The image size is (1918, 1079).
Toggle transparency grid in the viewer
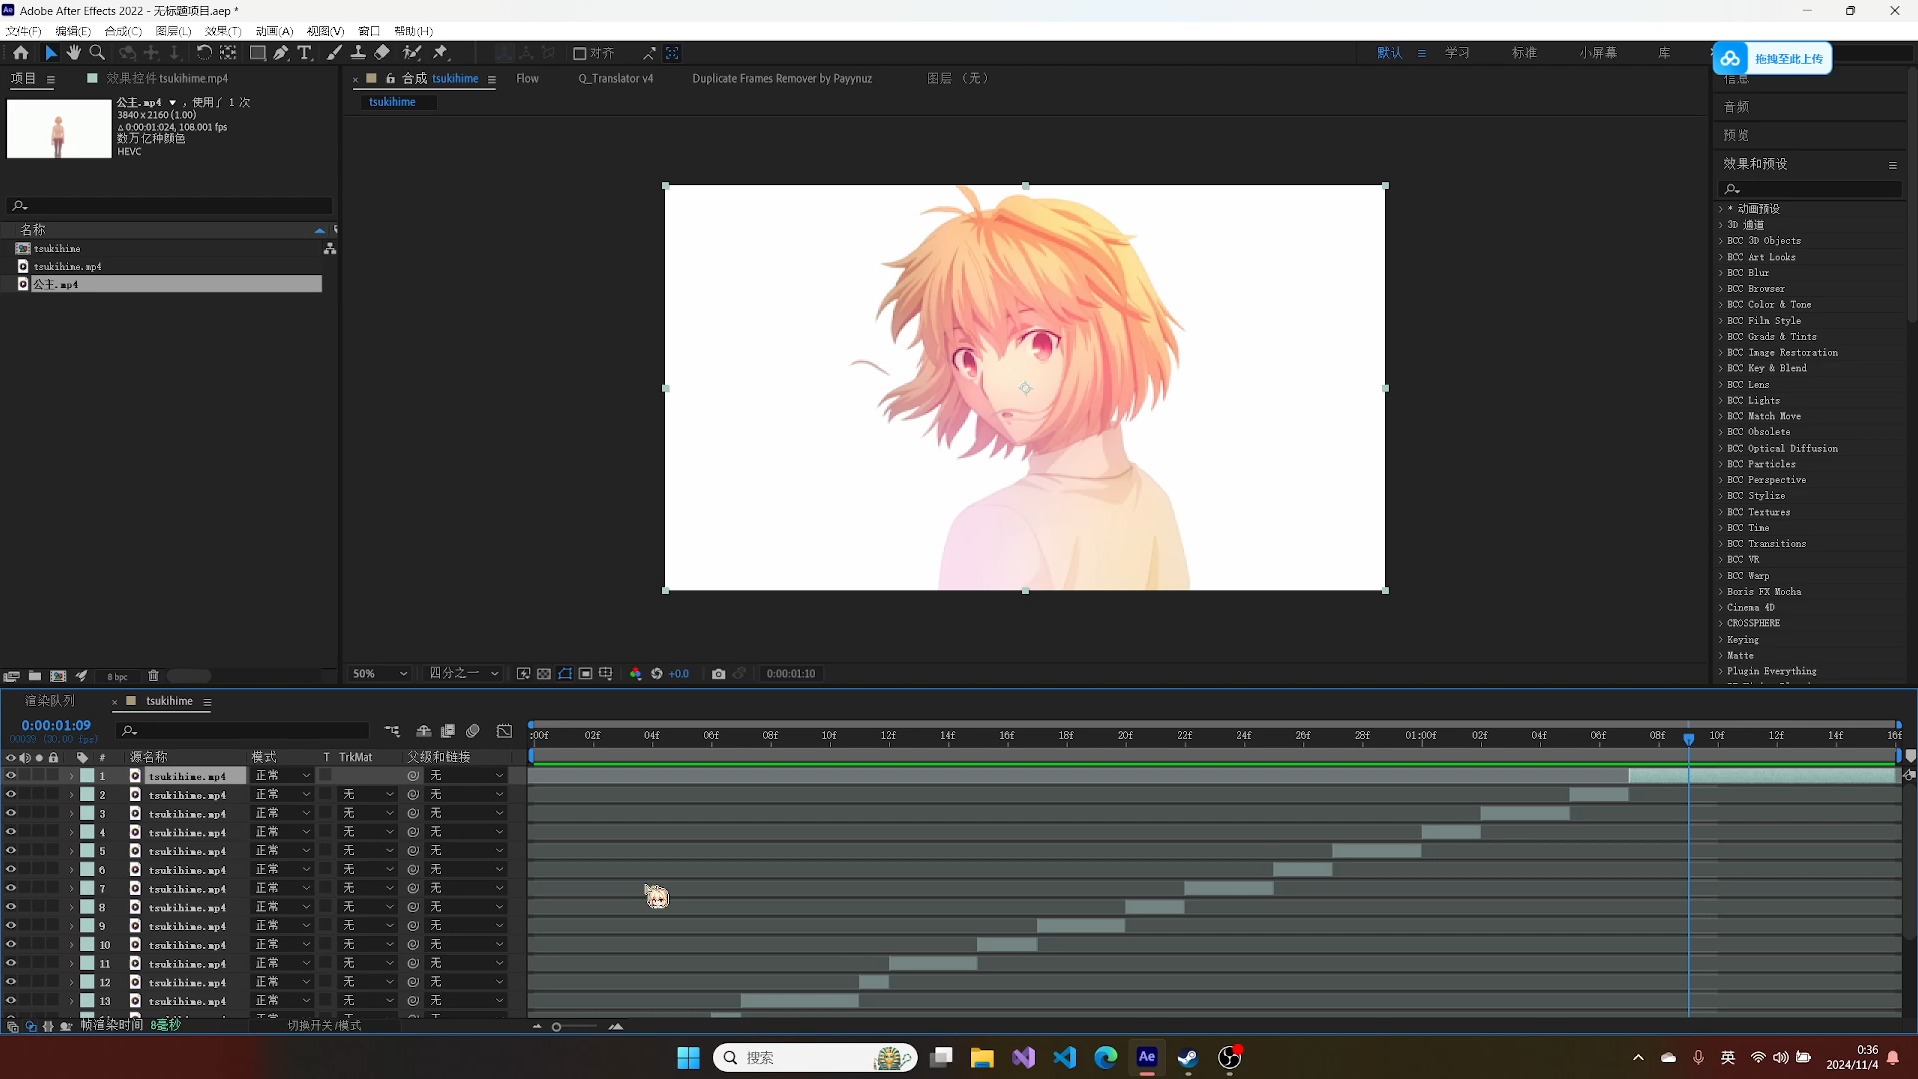pos(544,674)
